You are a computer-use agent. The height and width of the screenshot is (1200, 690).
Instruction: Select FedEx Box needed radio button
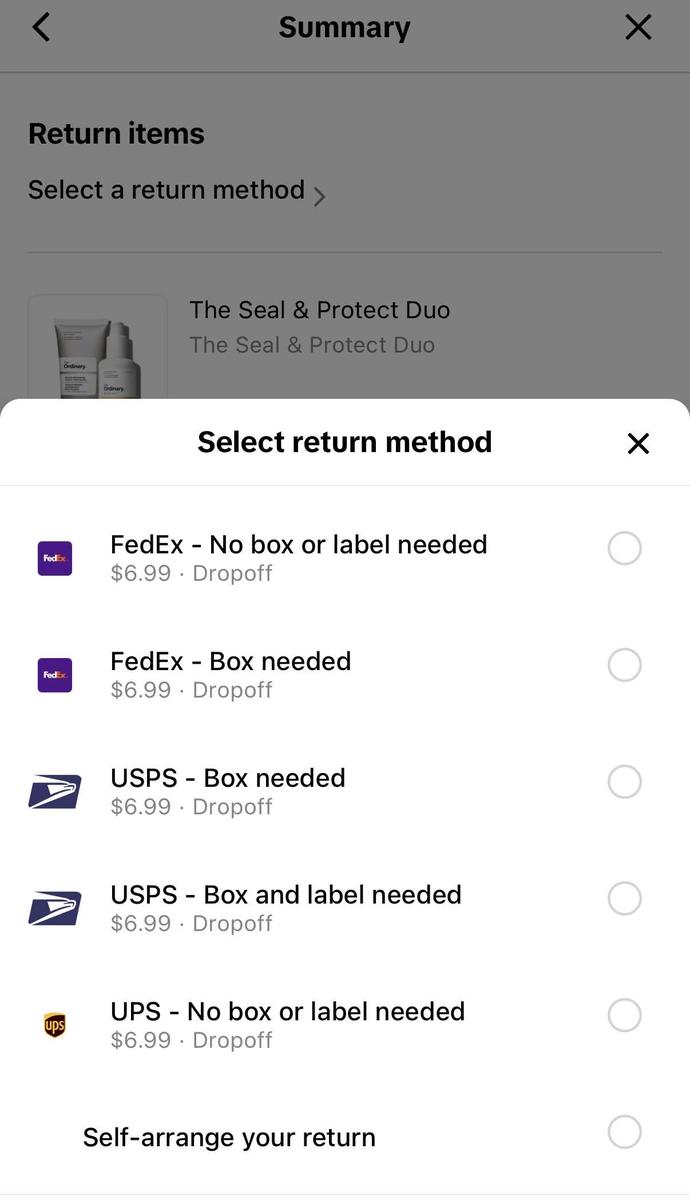pyautogui.click(x=624, y=665)
